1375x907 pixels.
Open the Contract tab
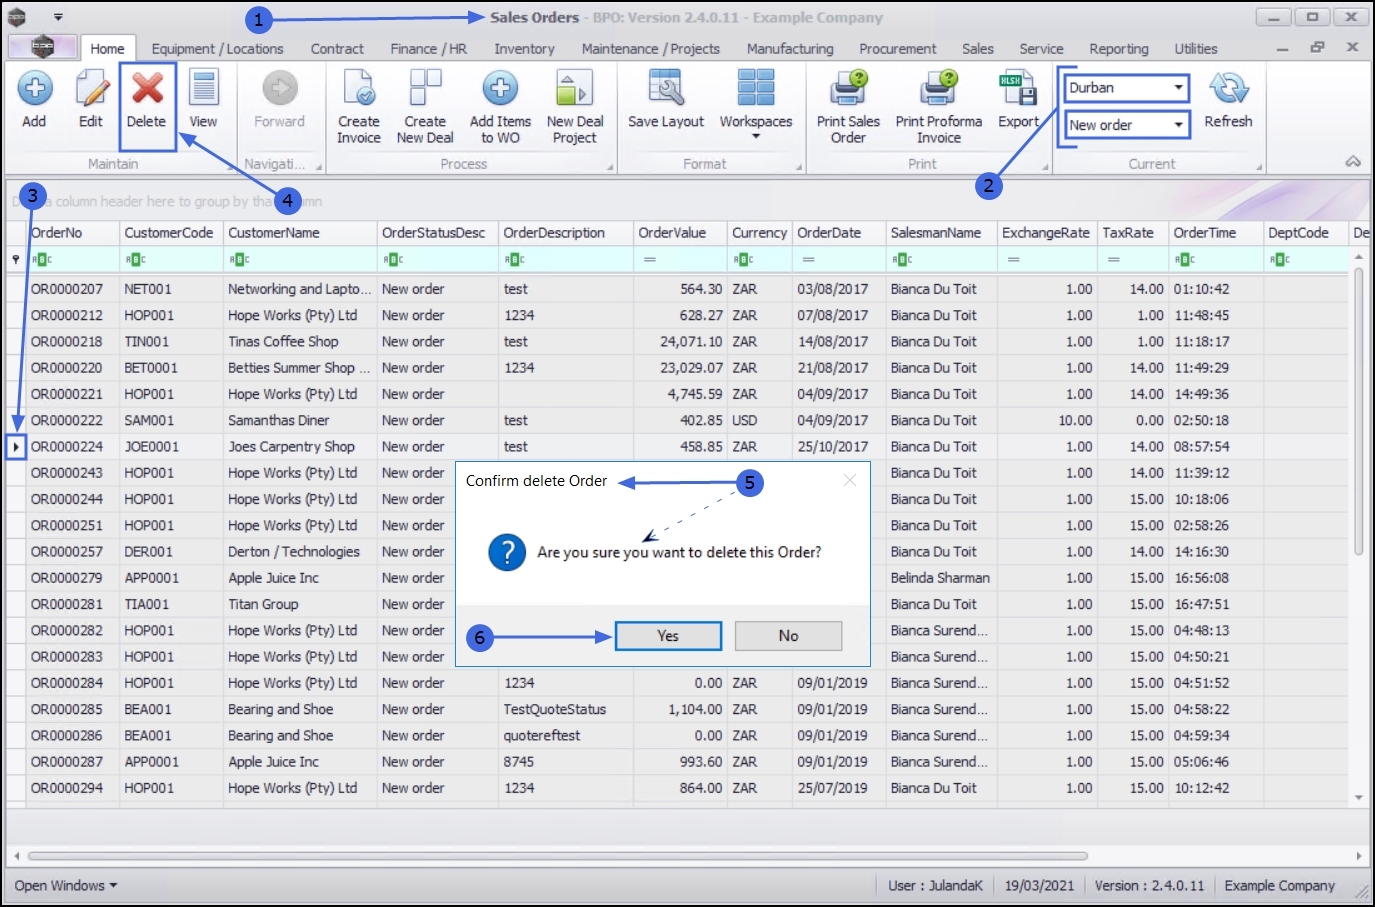point(337,48)
